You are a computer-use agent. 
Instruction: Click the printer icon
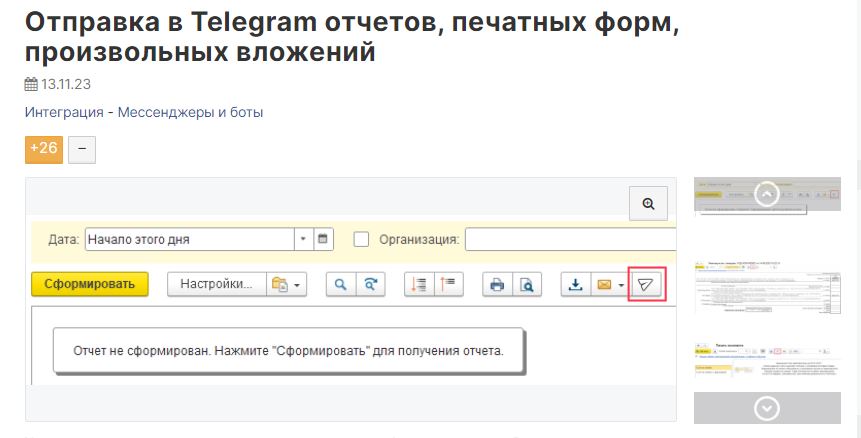(496, 285)
